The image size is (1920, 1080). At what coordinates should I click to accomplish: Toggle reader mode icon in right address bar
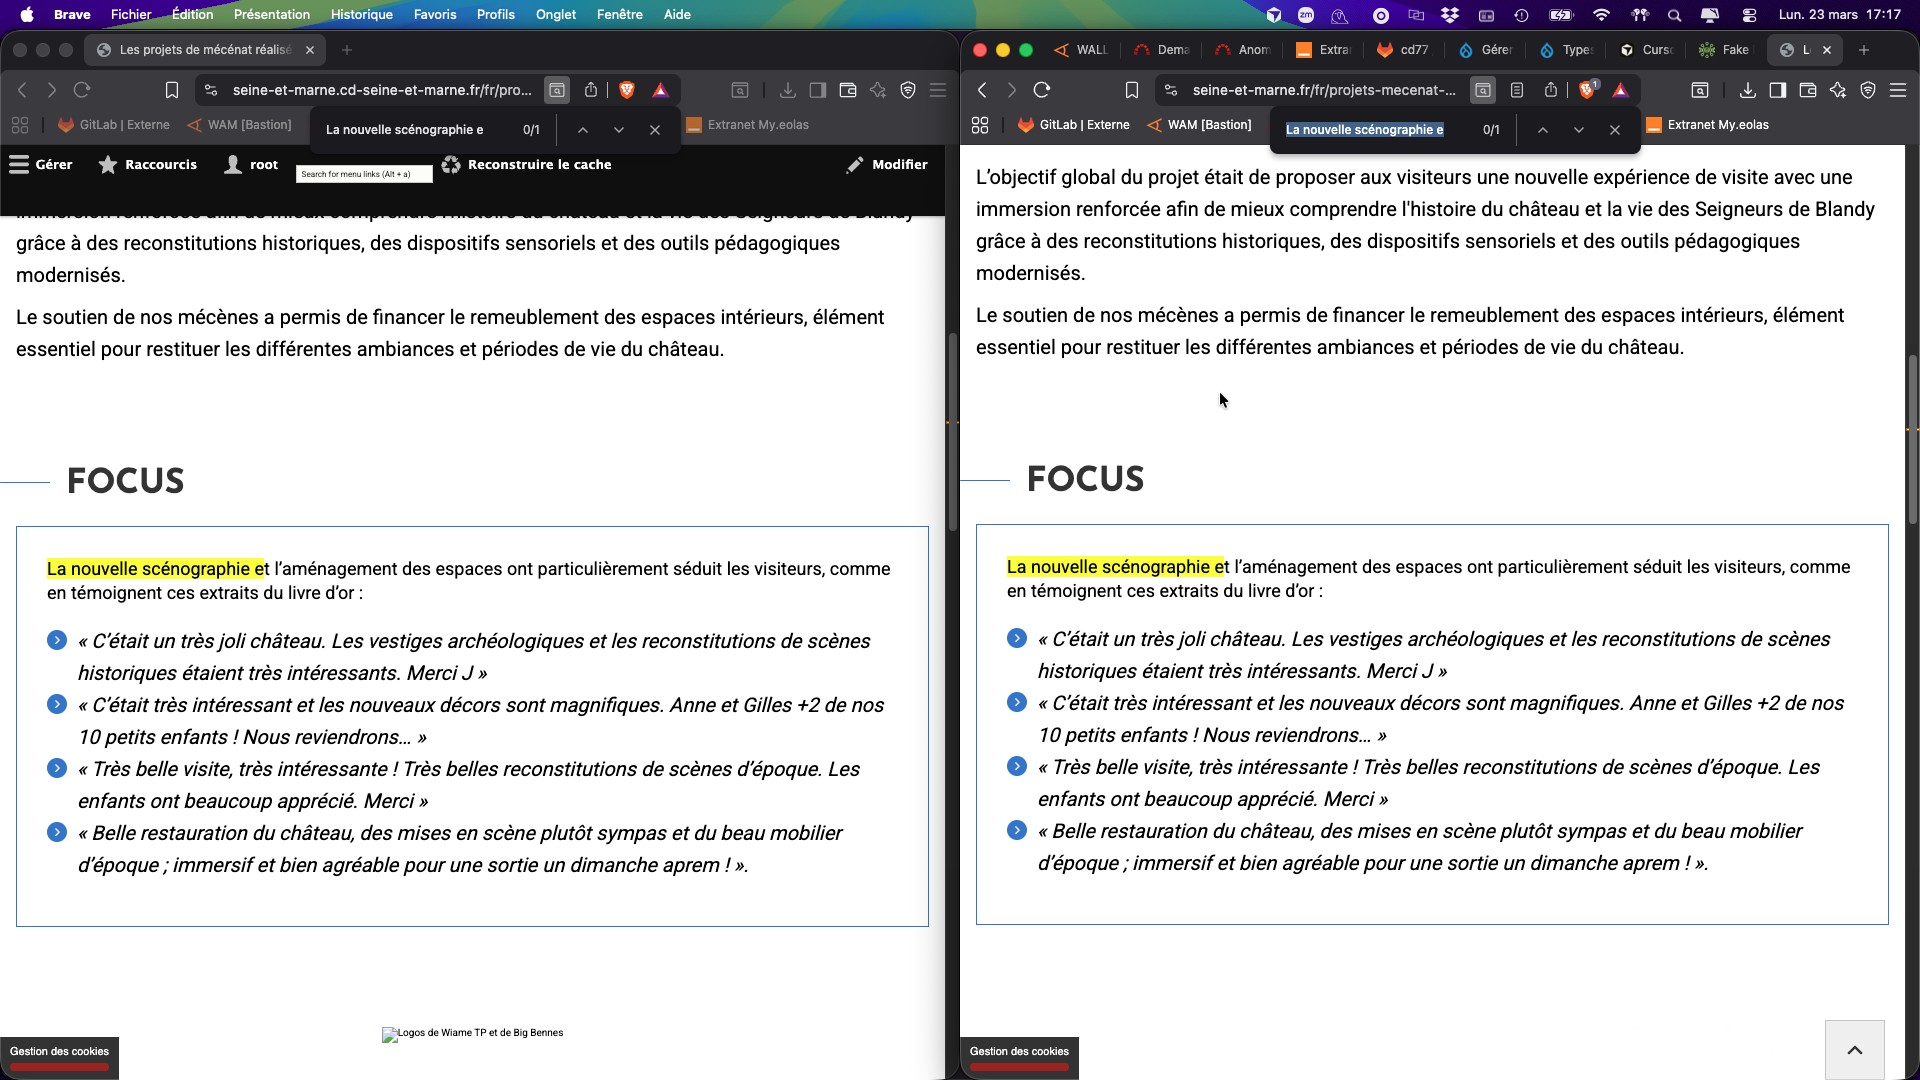coord(1517,90)
